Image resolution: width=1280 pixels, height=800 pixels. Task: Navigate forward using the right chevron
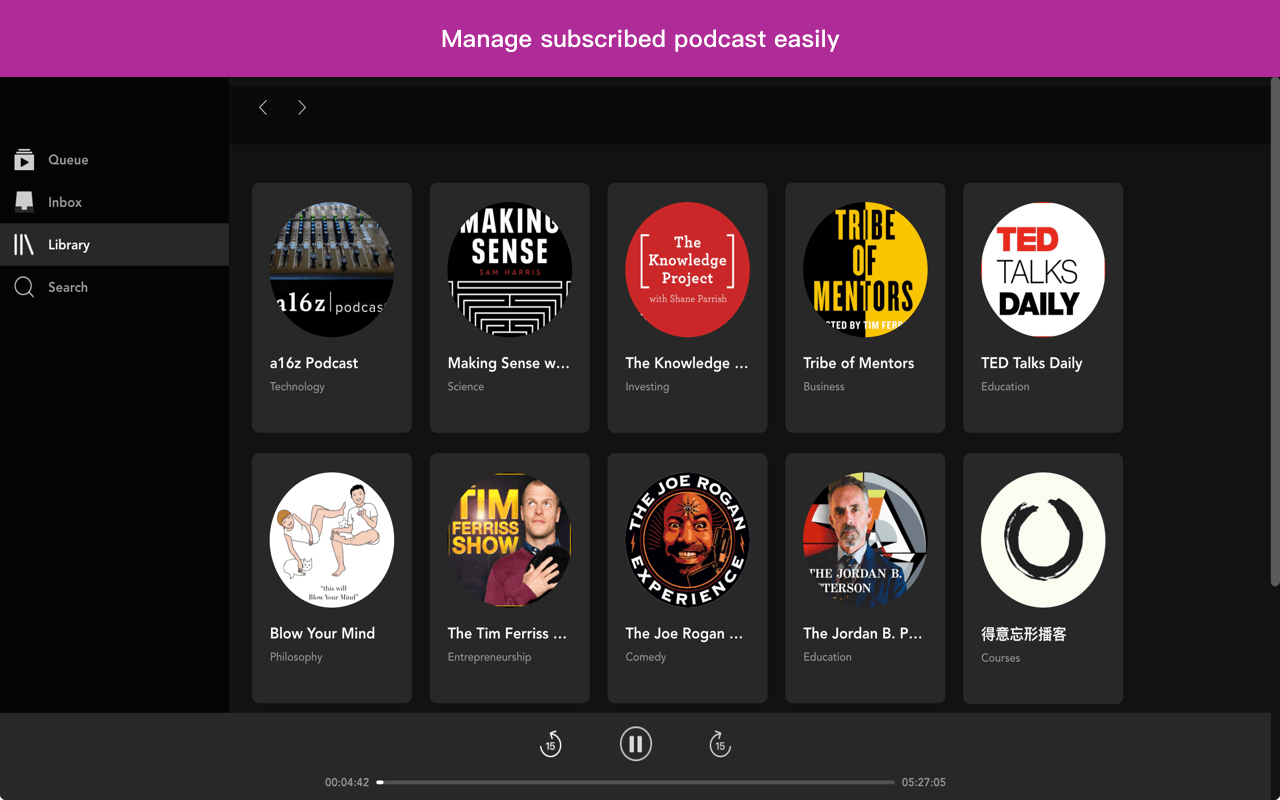(302, 107)
